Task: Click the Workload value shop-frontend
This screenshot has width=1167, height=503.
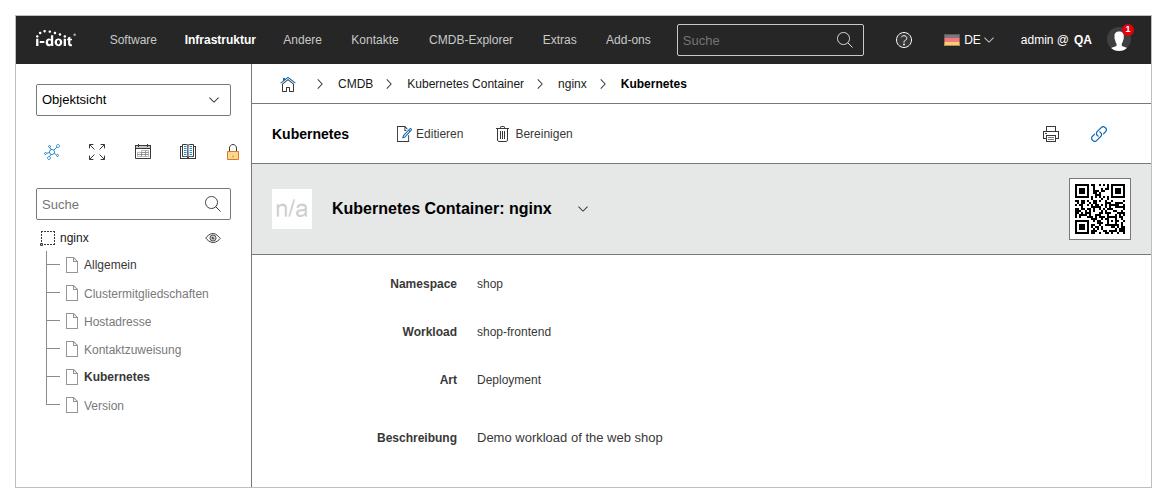Action: [x=514, y=332]
